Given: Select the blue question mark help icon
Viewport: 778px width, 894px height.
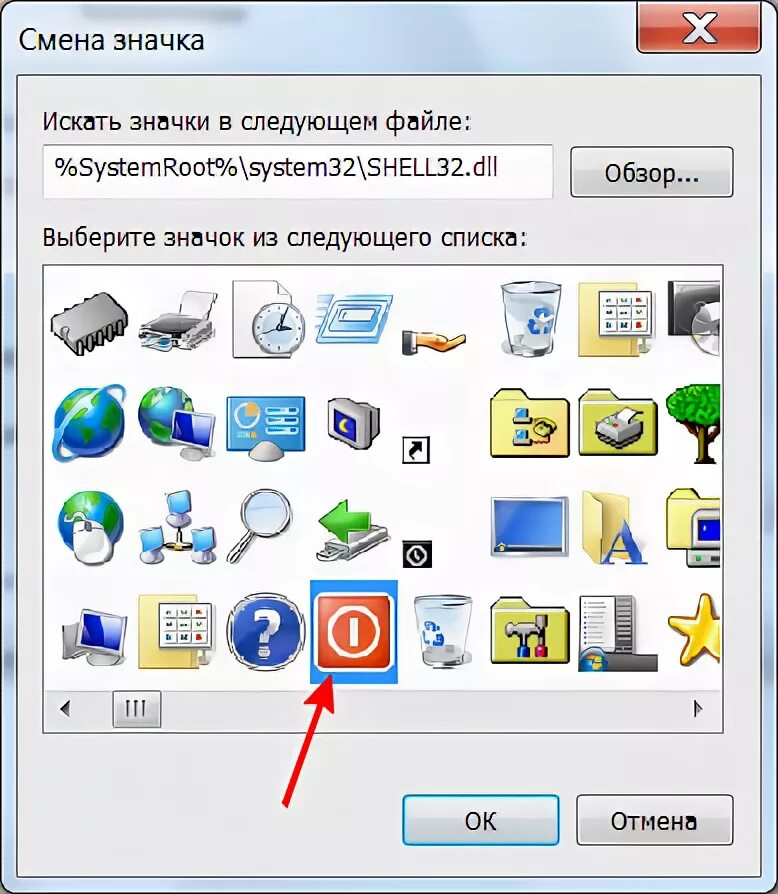Looking at the screenshot, I should point(265,631).
